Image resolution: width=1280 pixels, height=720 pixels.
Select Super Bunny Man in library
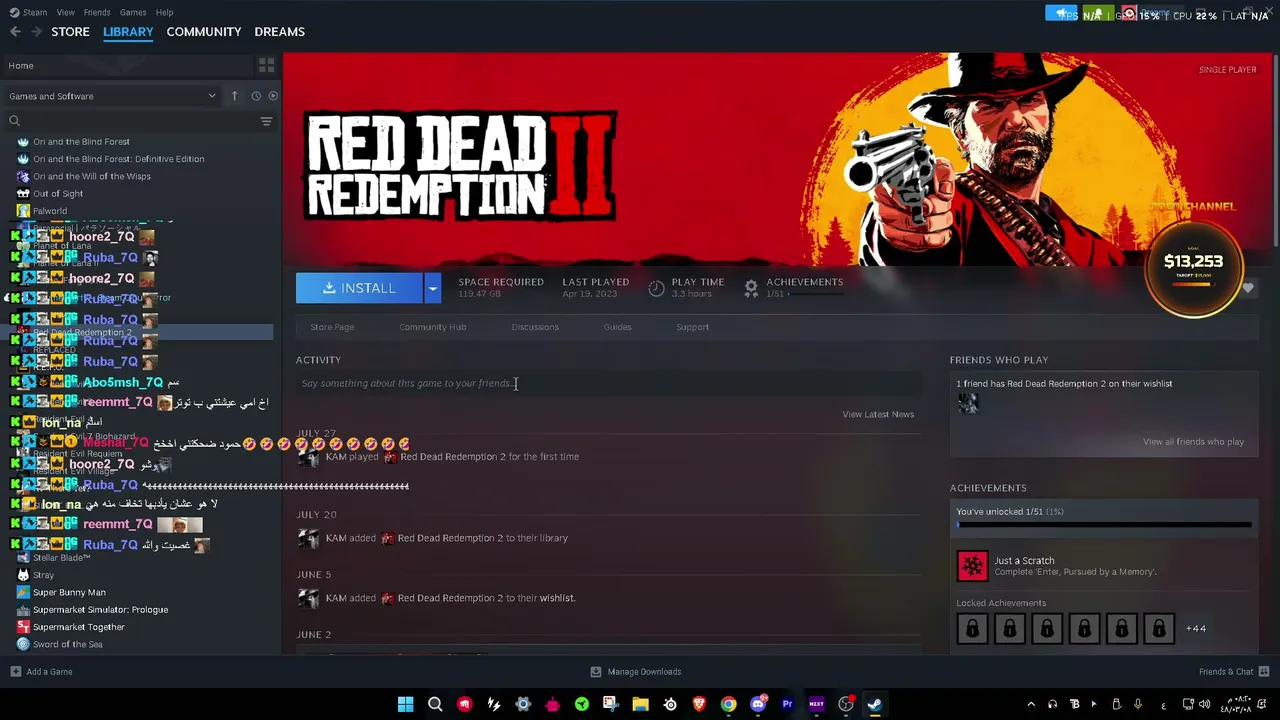click(x=69, y=593)
